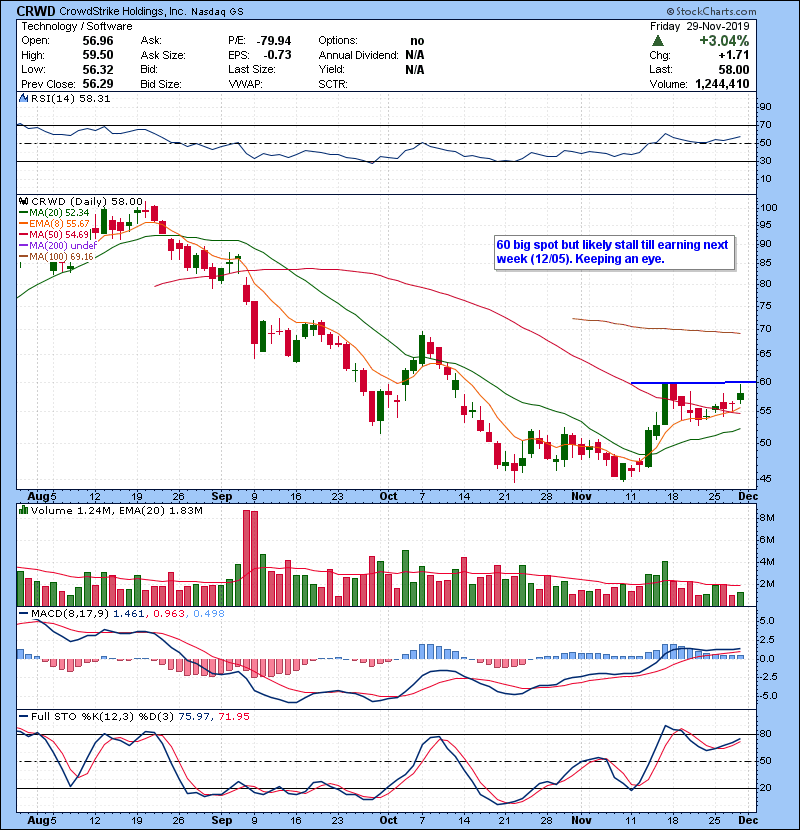The height and width of the screenshot is (830, 800).
Task: Click the Volume value 1,244,410
Action: (x=722, y=84)
